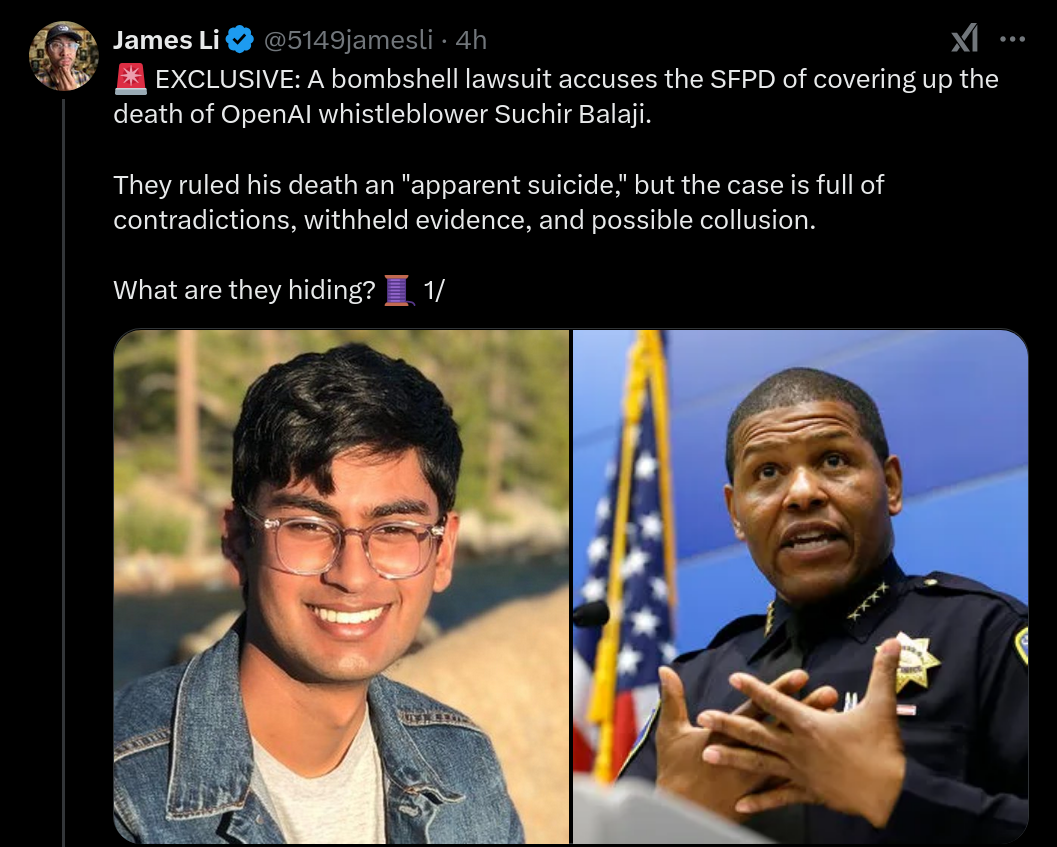Click the red siren emoji
Image resolution: width=1057 pixels, height=847 pixels.
pos(130,79)
